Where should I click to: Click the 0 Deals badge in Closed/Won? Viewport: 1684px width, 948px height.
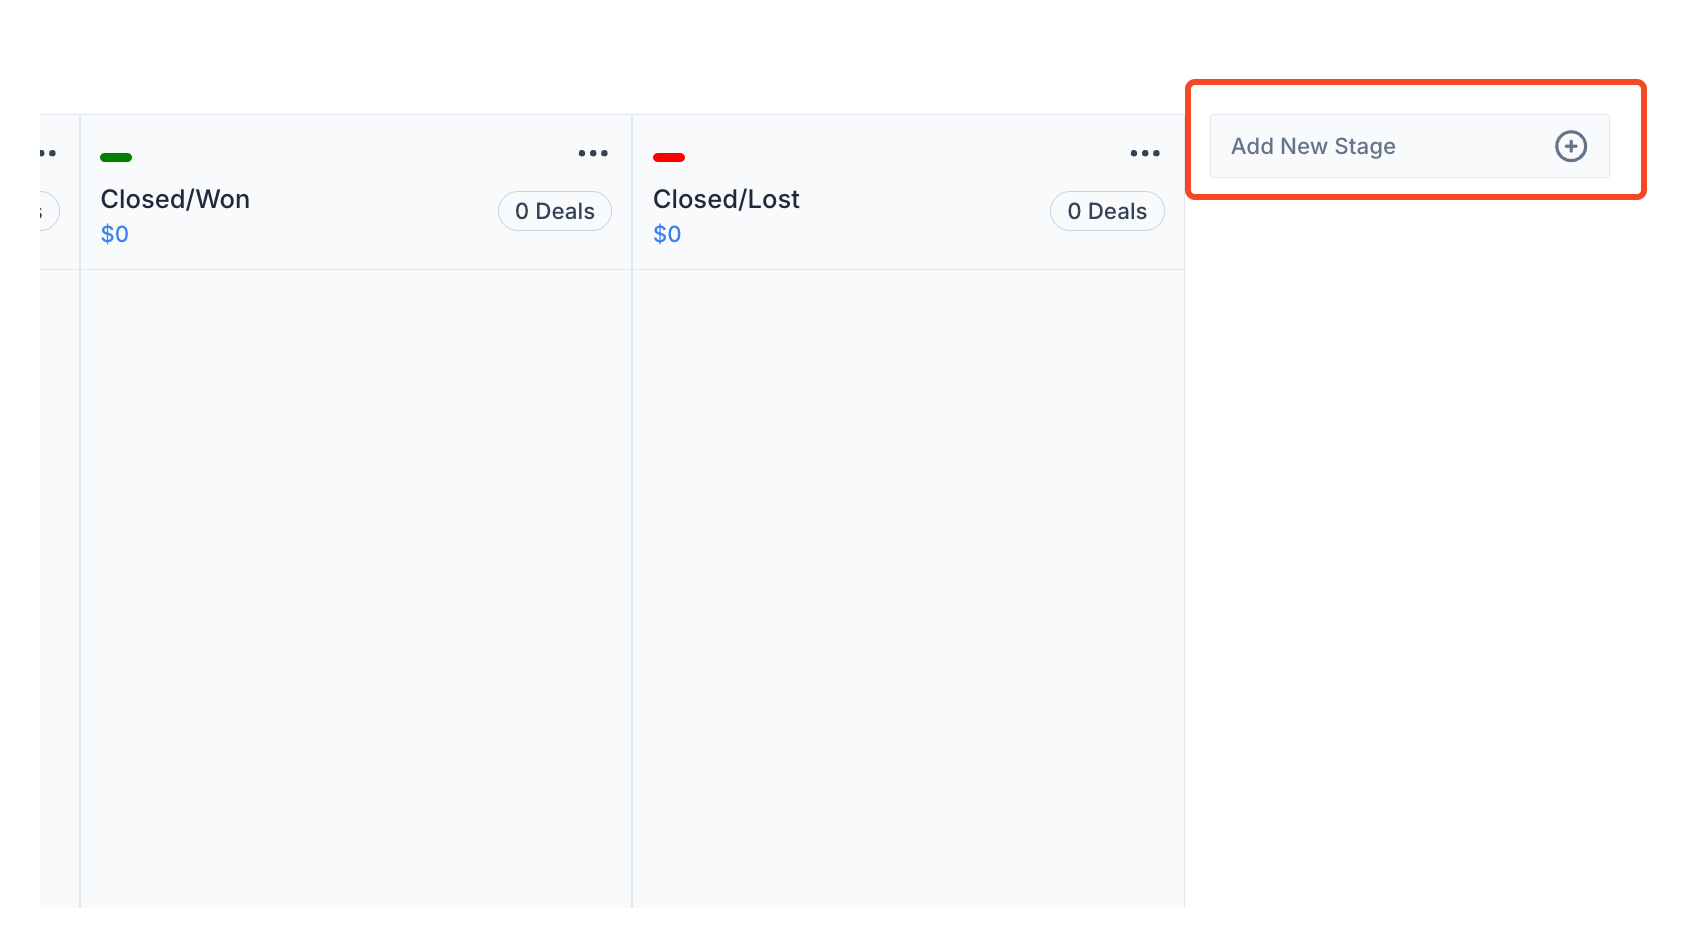coord(554,211)
